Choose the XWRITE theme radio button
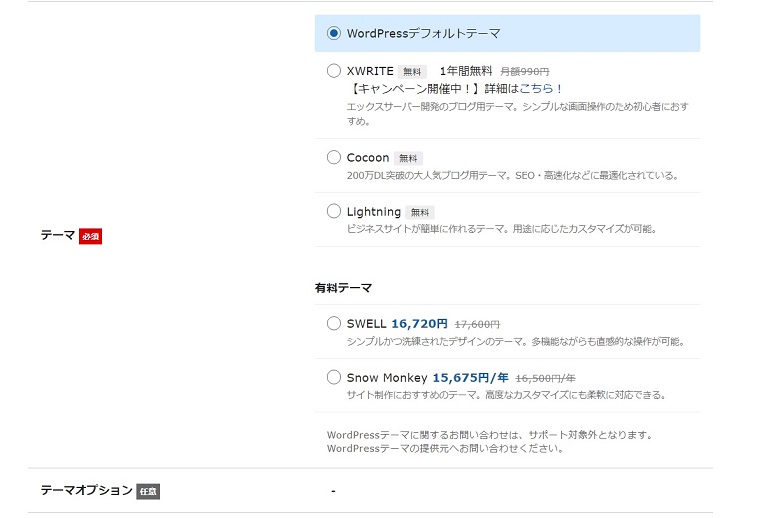 tap(333, 71)
